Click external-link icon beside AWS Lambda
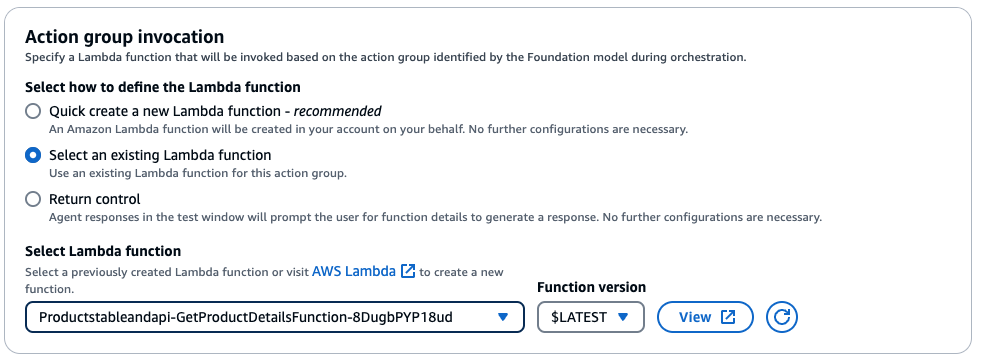The height and width of the screenshot is (364, 981). (x=408, y=271)
